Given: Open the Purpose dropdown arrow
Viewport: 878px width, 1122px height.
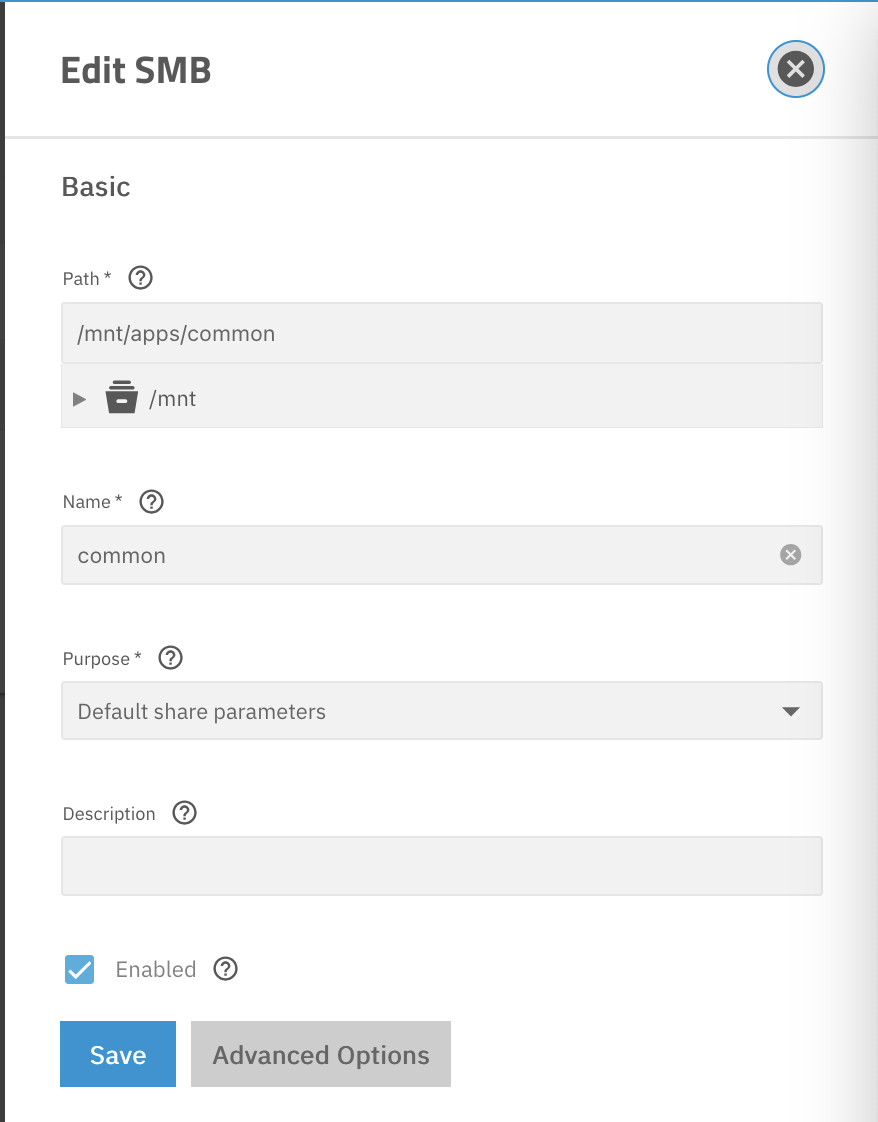Looking at the screenshot, I should [x=791, y=711].
